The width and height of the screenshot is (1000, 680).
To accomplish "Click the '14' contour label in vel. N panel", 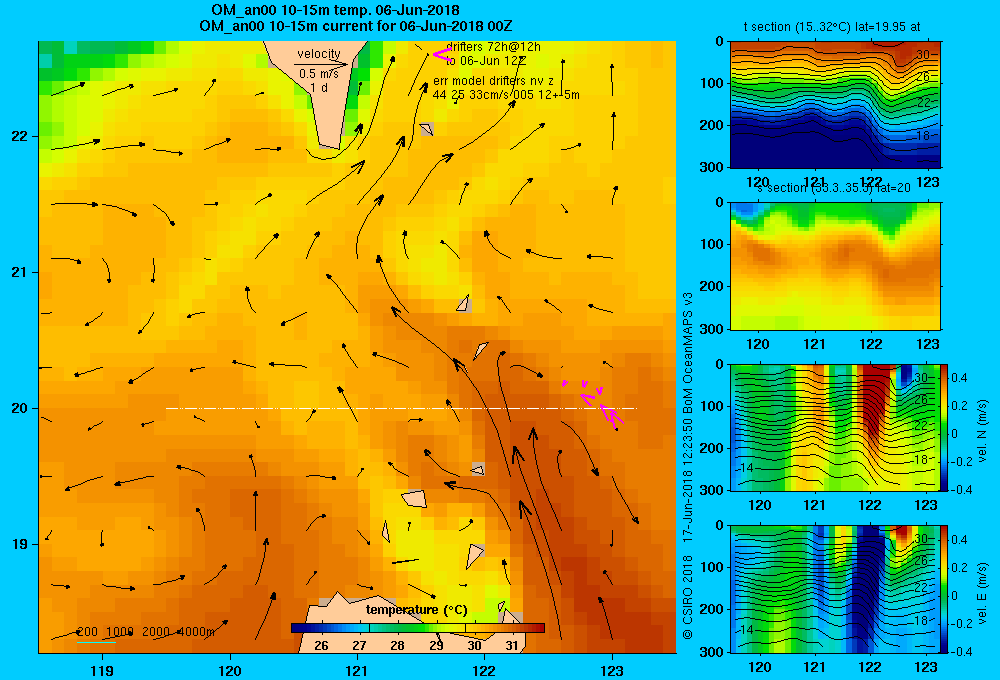I will pyautogui.click(x=746, y=468).
